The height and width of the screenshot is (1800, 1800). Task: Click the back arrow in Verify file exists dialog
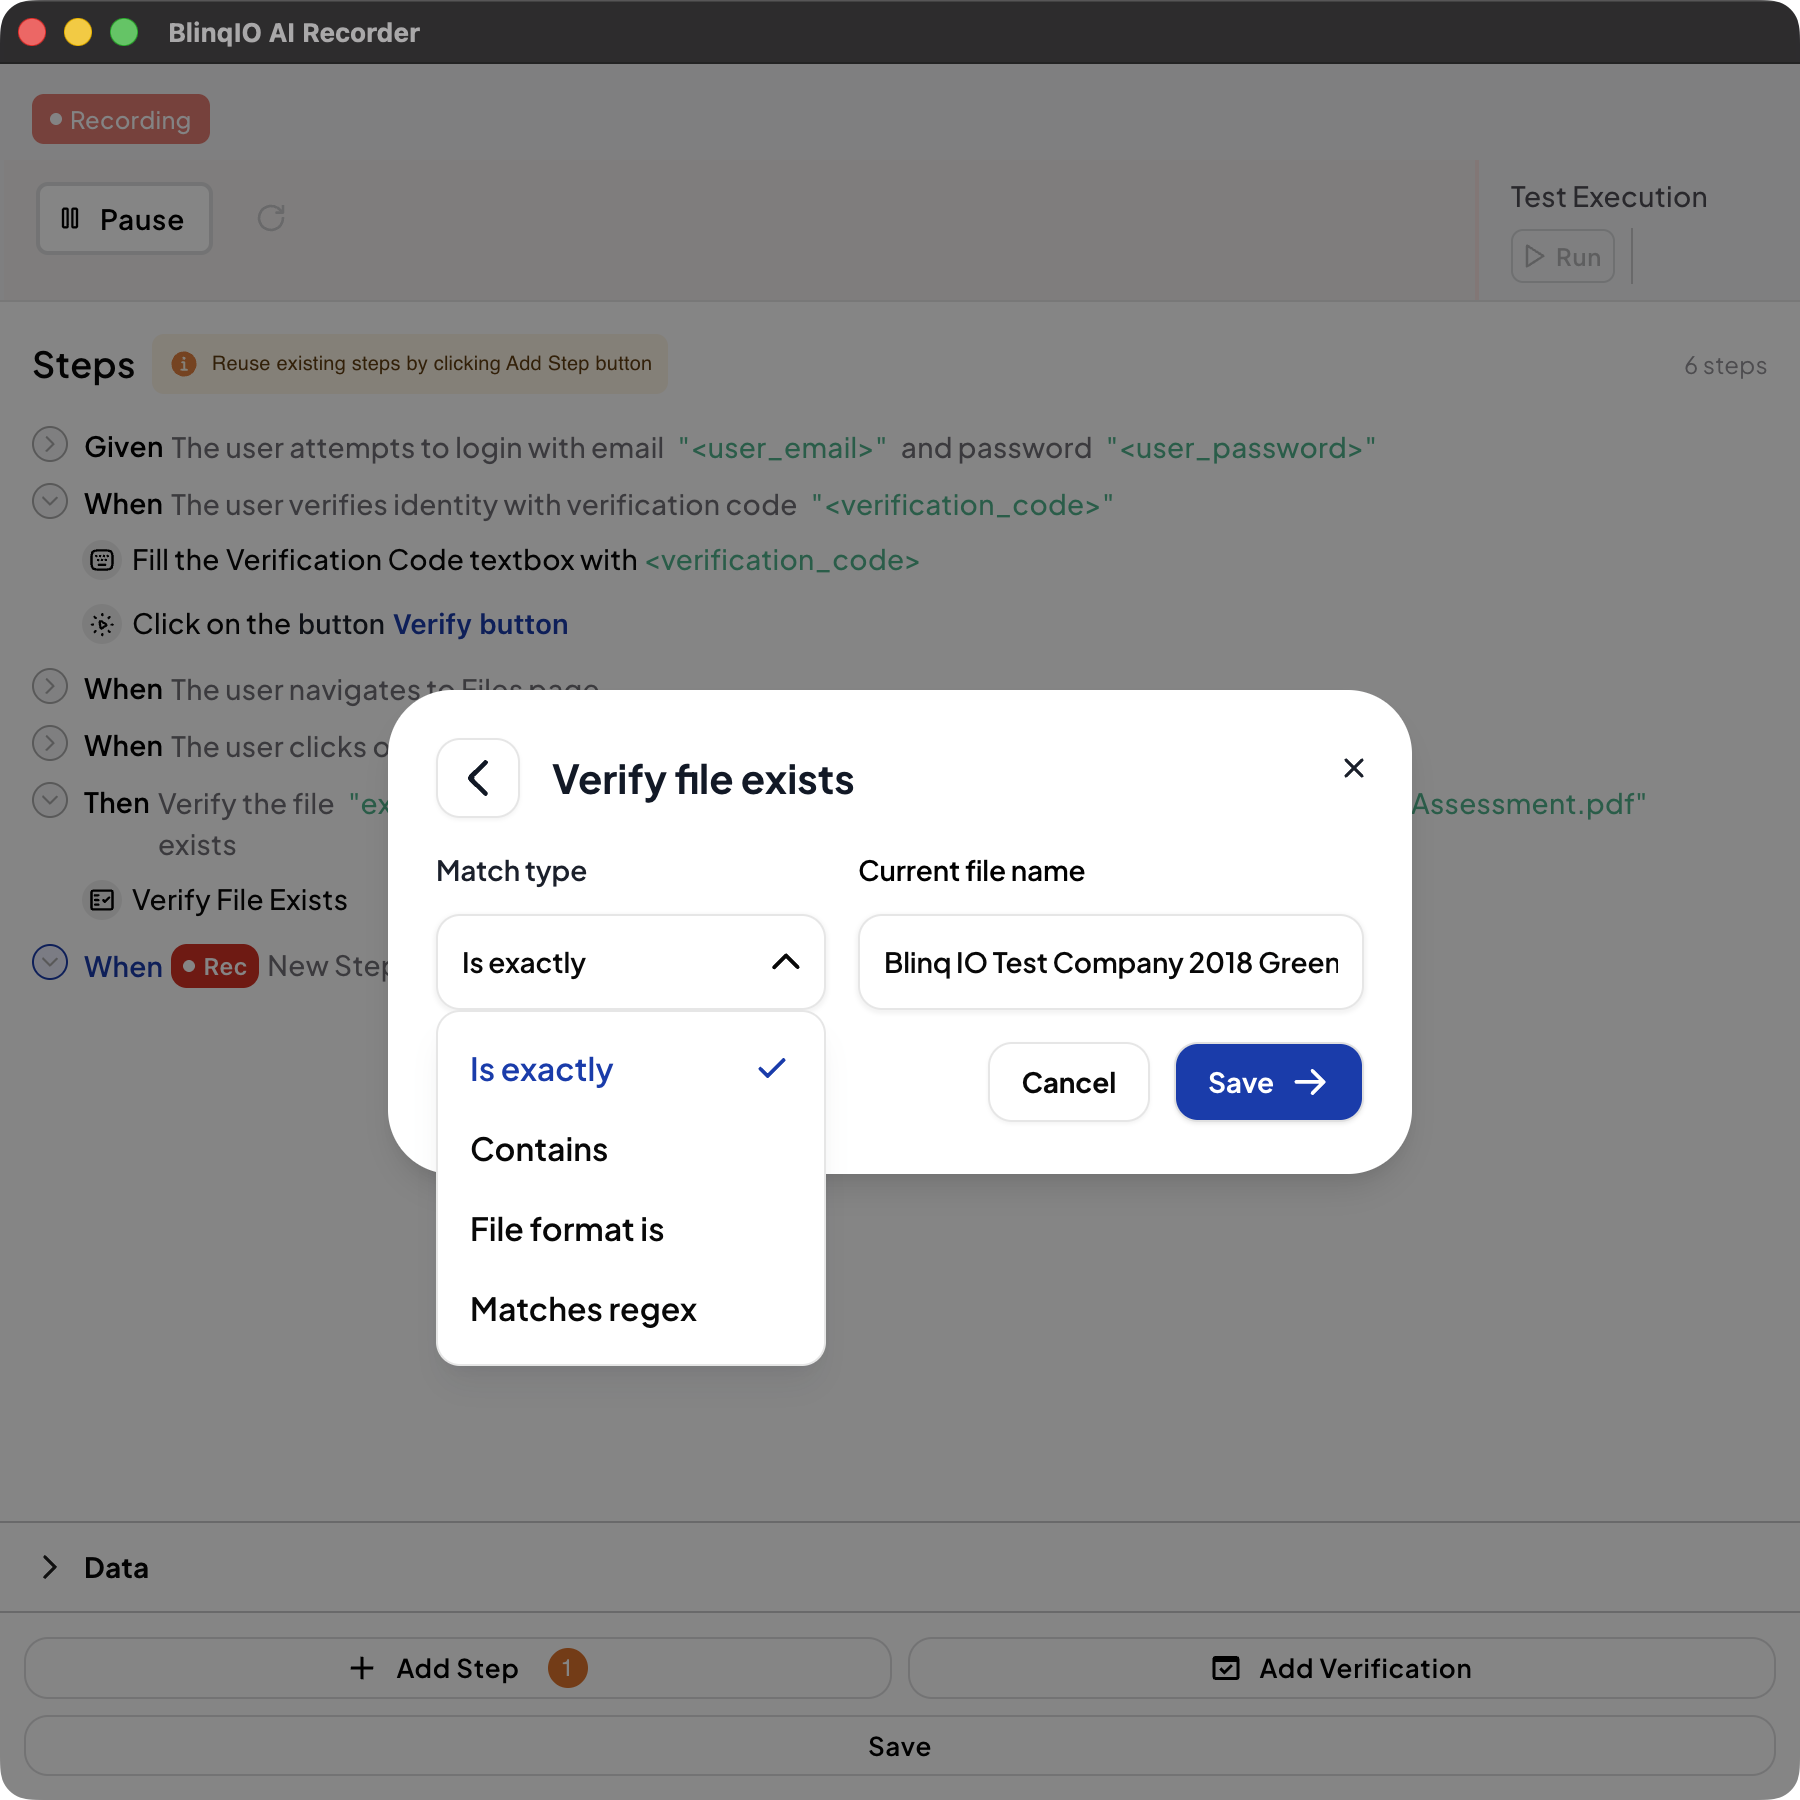coord(478,778)
